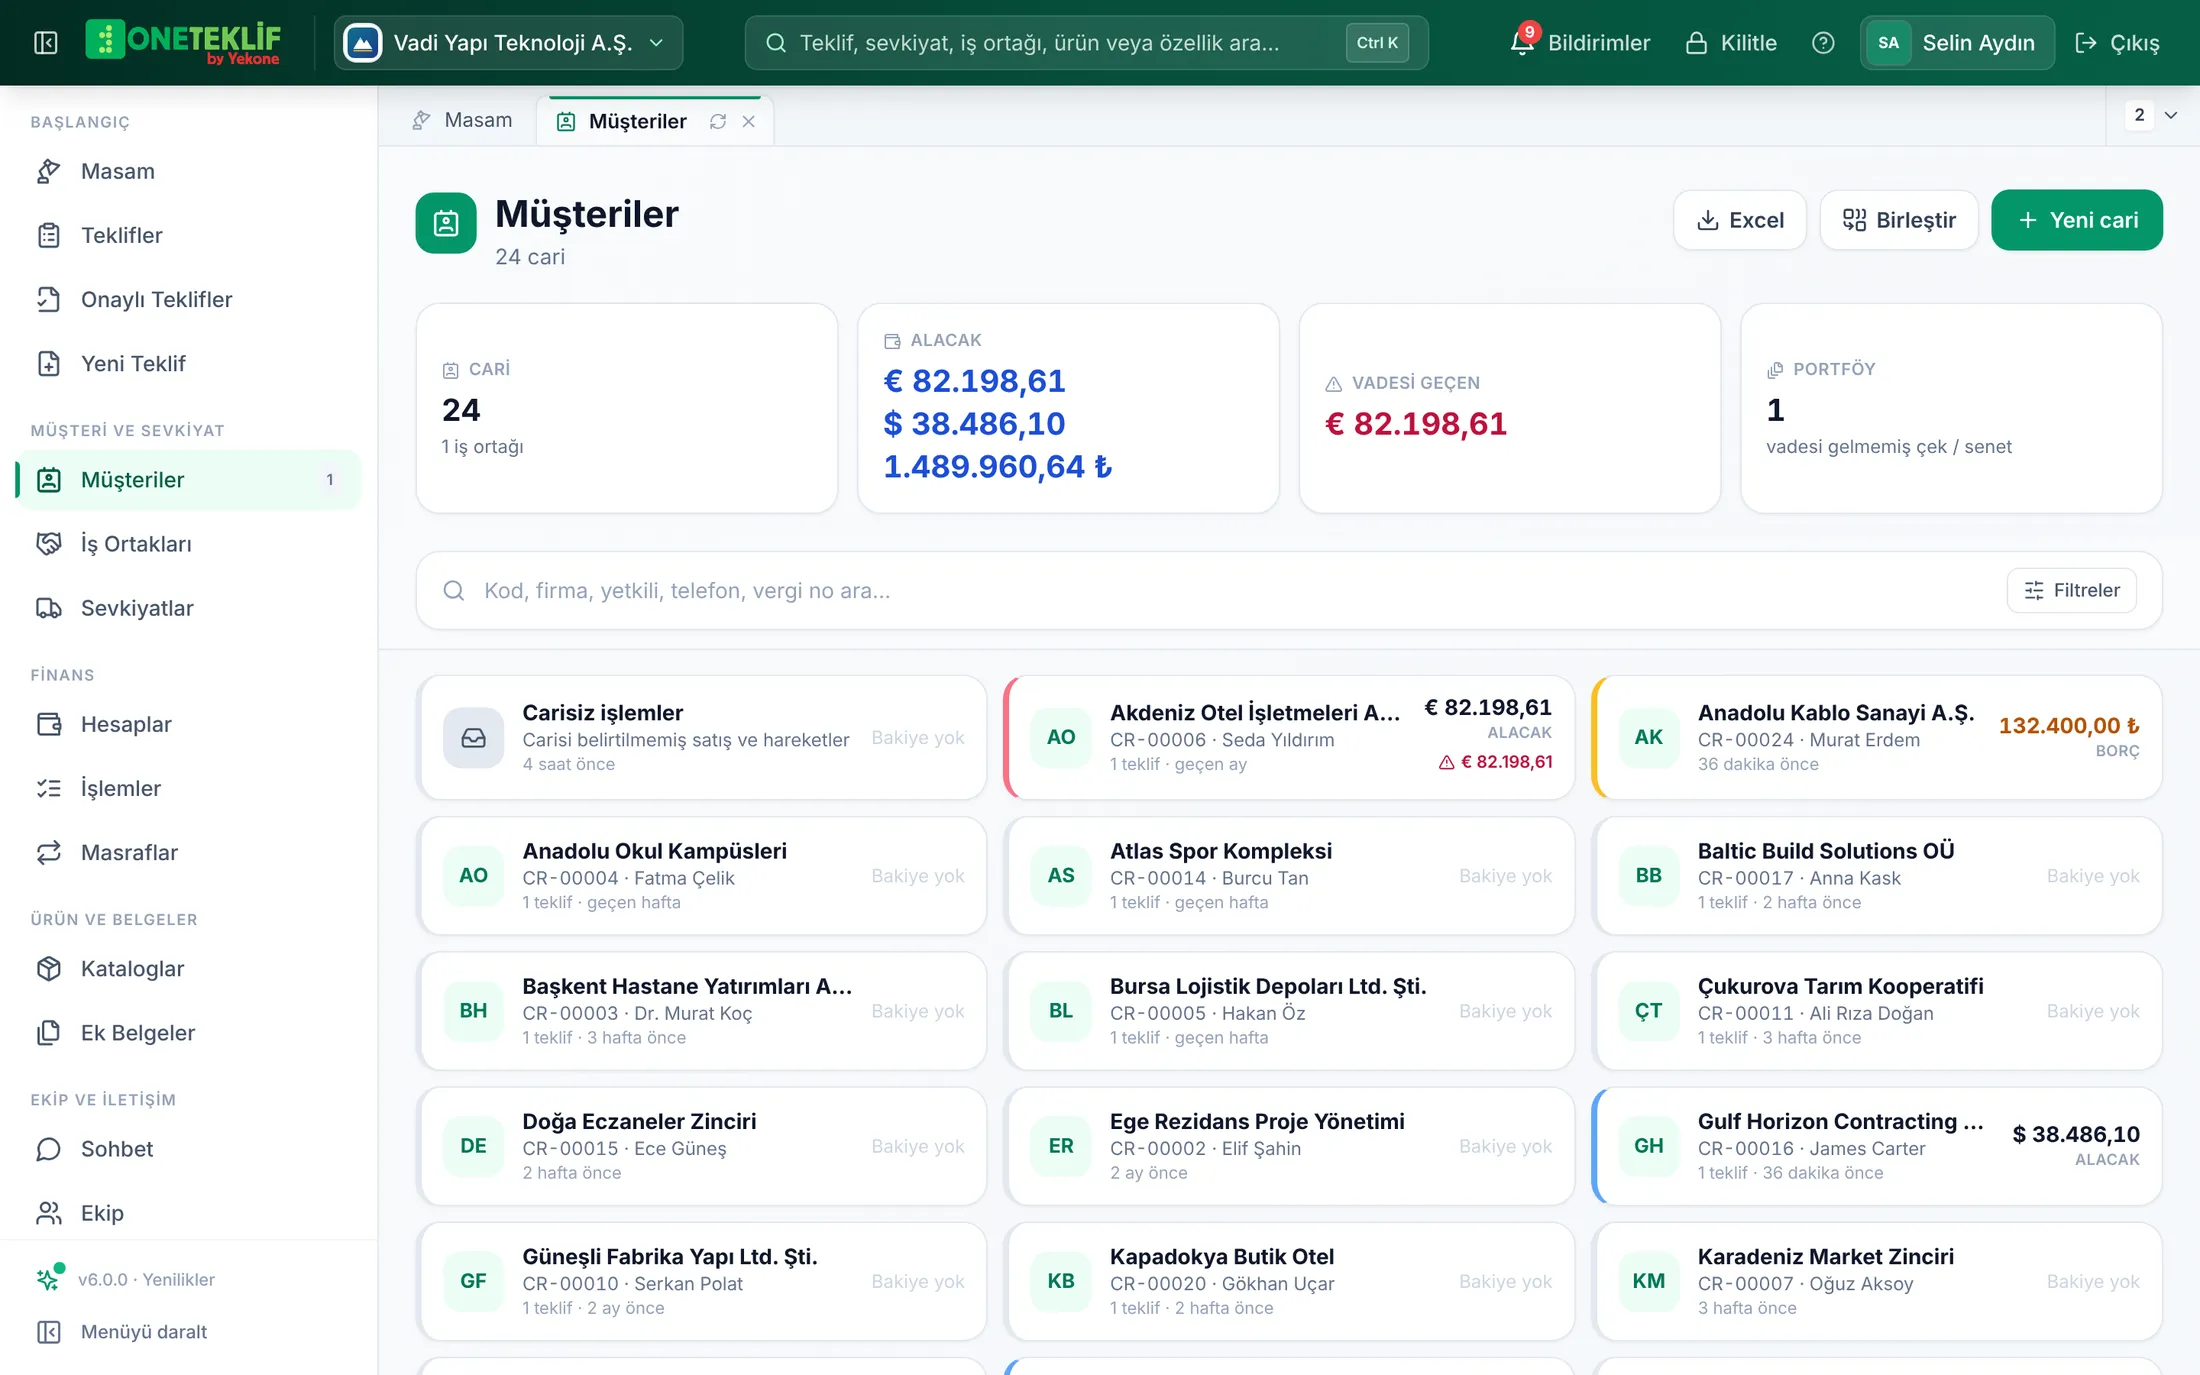Close the Müşteriler tab
Image resolution: width=2200 pixels, height=1375 pixels.
tap(748, 121)
